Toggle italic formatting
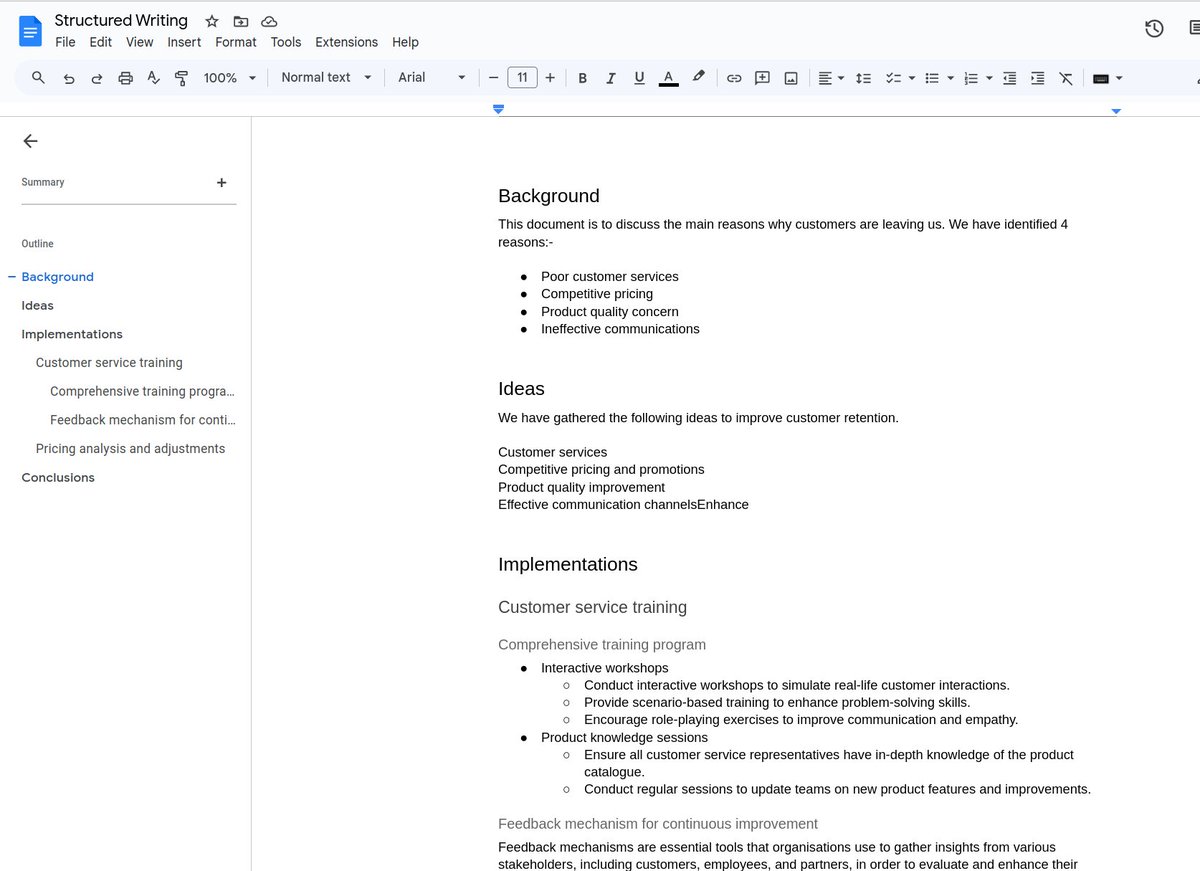 [x=611, y=78]
